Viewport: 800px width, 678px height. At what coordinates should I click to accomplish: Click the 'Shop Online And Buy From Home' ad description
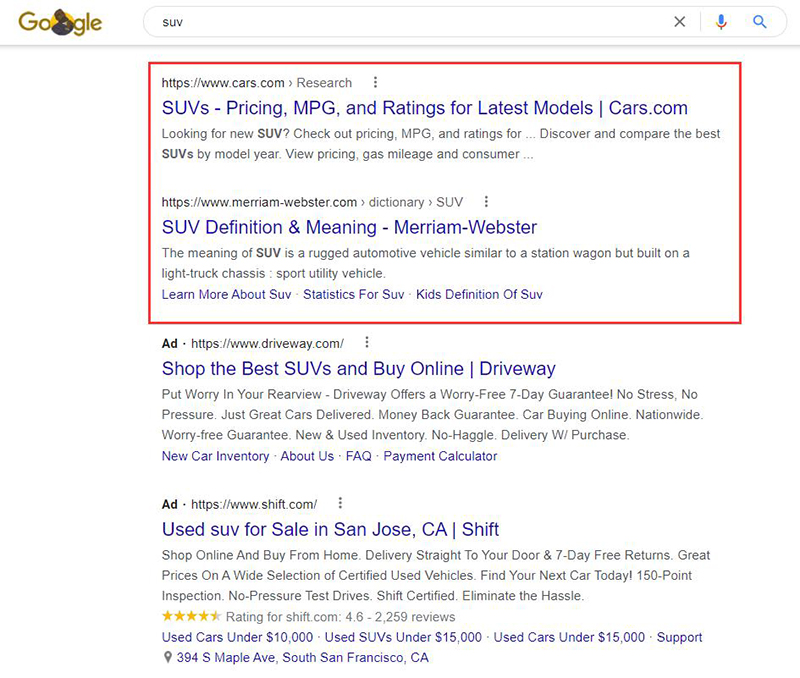pyautogui.click(x=436, y=575)
